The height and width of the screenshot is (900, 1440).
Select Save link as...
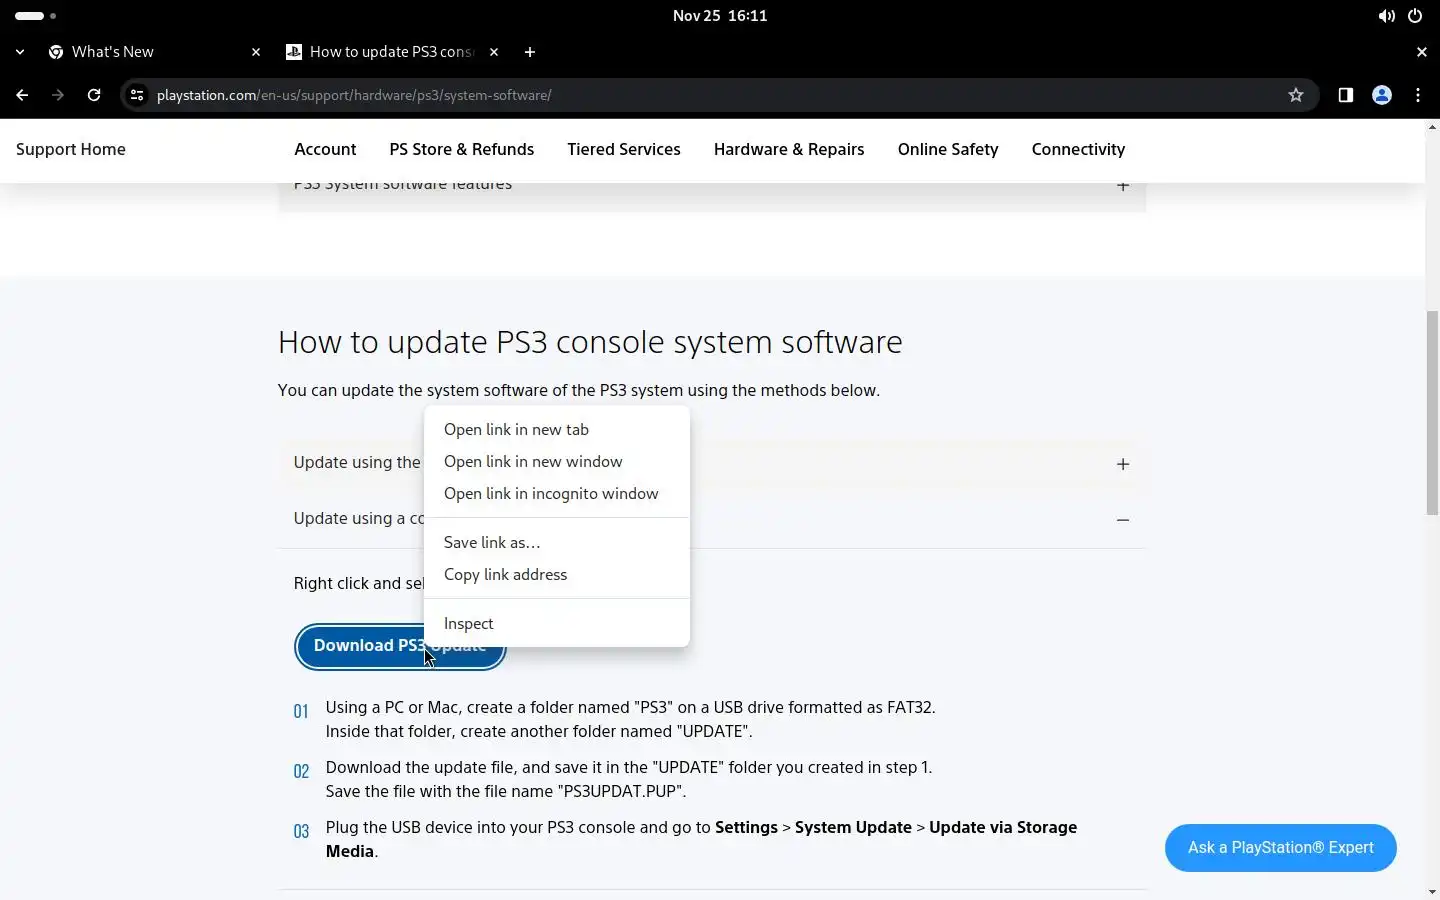pos(557,542)
